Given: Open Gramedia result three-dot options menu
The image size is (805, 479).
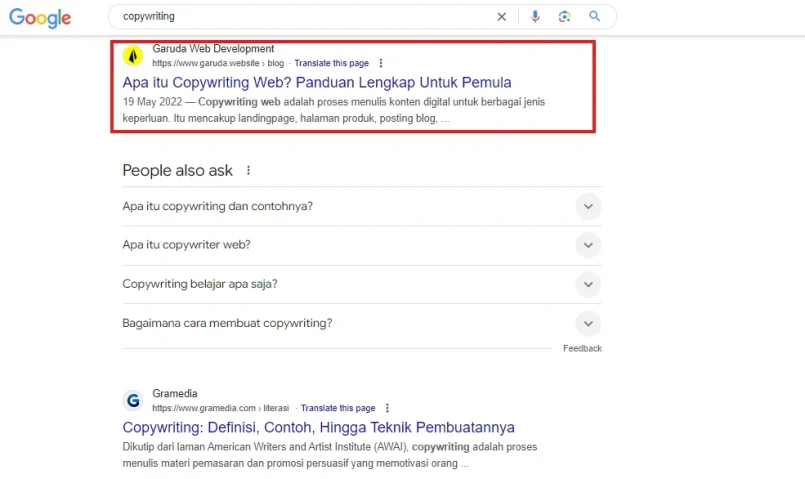Looking at the screenshot, I should 387,408.
